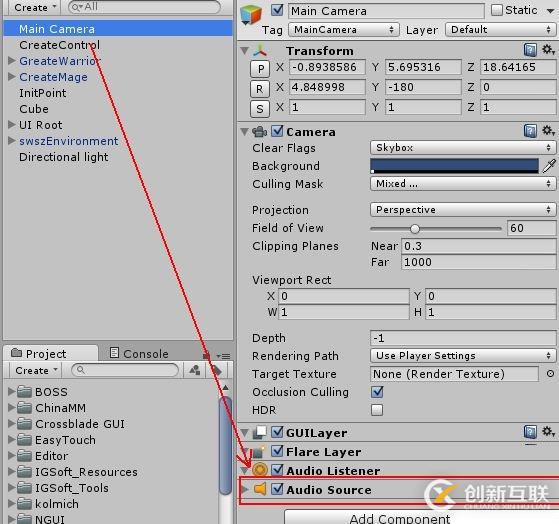Click the Main Camera name field
The height and width of the screenshot is (524, 559).
coord(386,11)
